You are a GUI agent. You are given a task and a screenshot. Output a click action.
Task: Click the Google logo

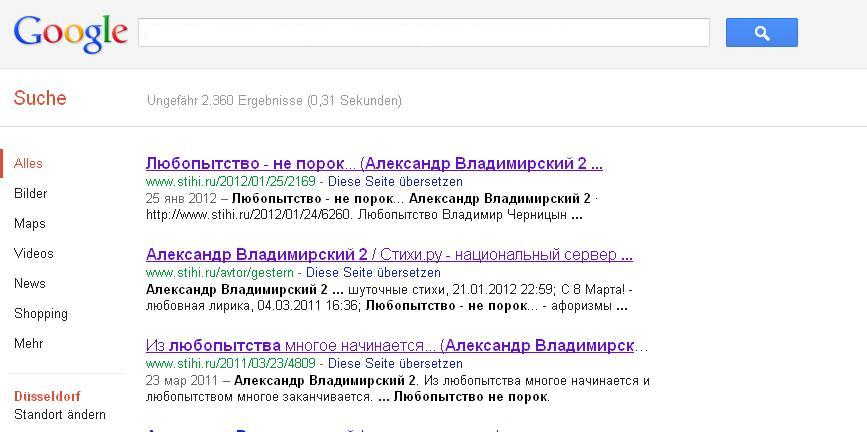click(70, 33)
